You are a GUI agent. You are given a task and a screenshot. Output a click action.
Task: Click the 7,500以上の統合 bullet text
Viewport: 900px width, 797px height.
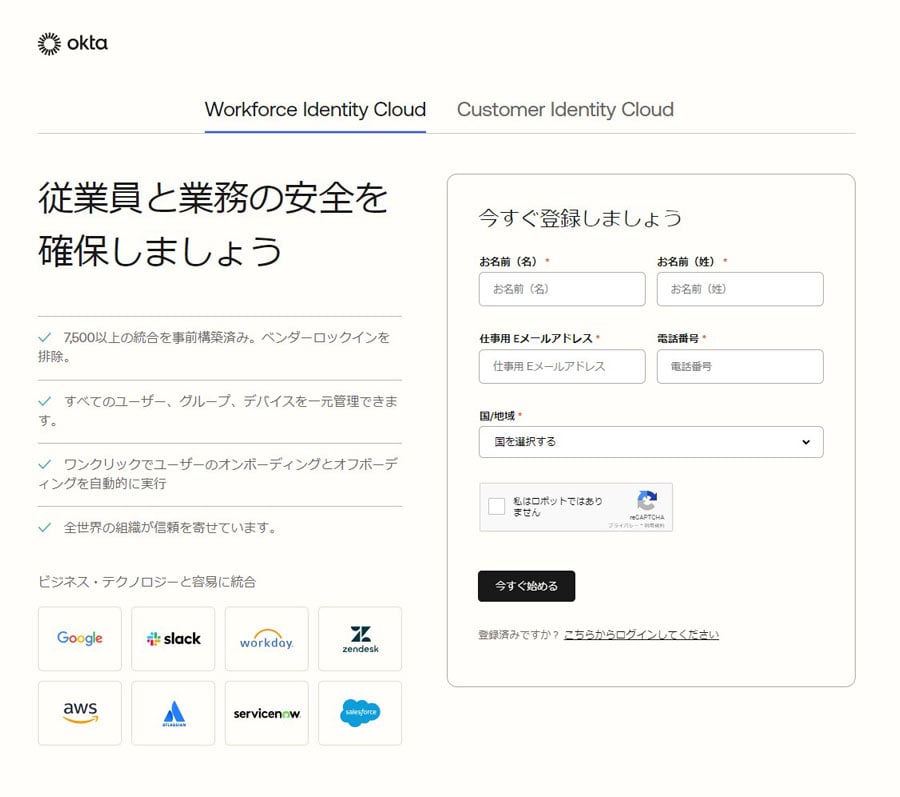click(214, 347)
